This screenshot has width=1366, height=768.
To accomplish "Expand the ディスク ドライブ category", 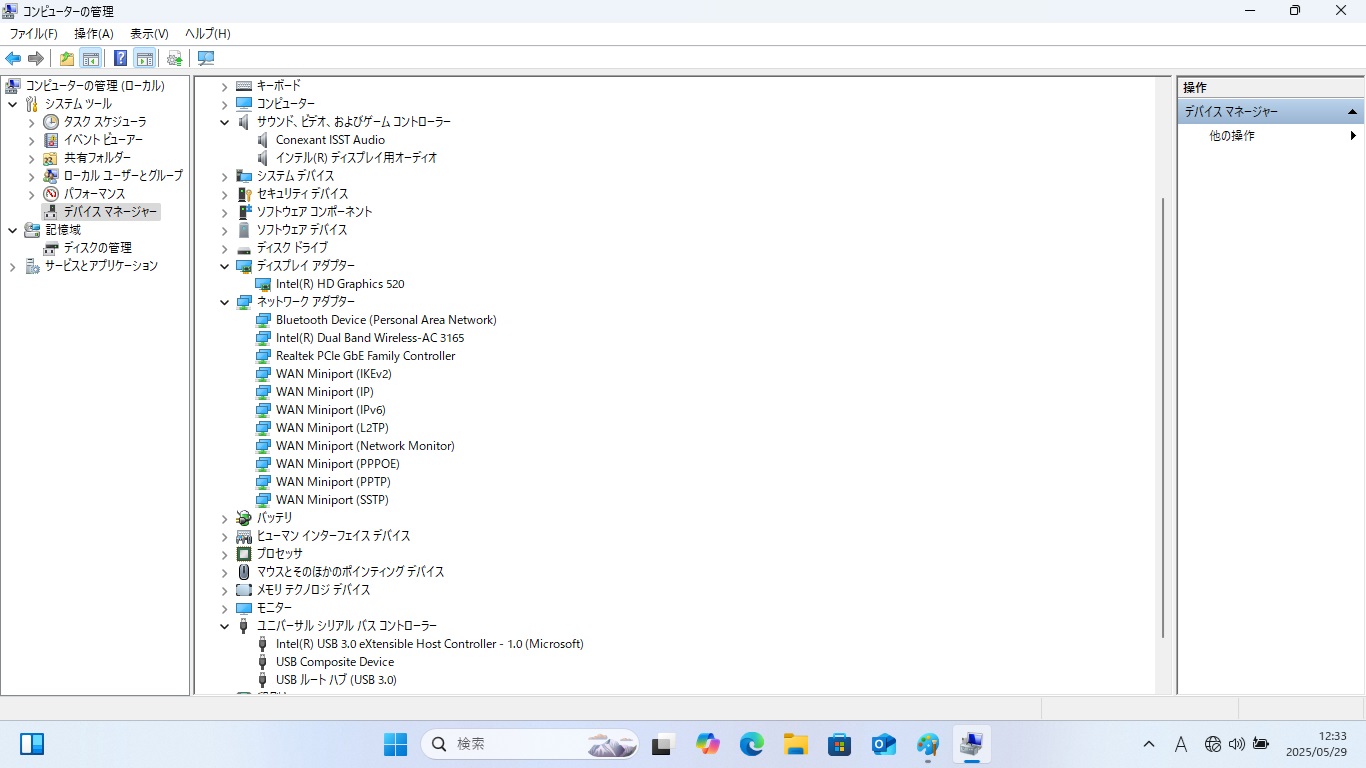I will pos(225,248).
